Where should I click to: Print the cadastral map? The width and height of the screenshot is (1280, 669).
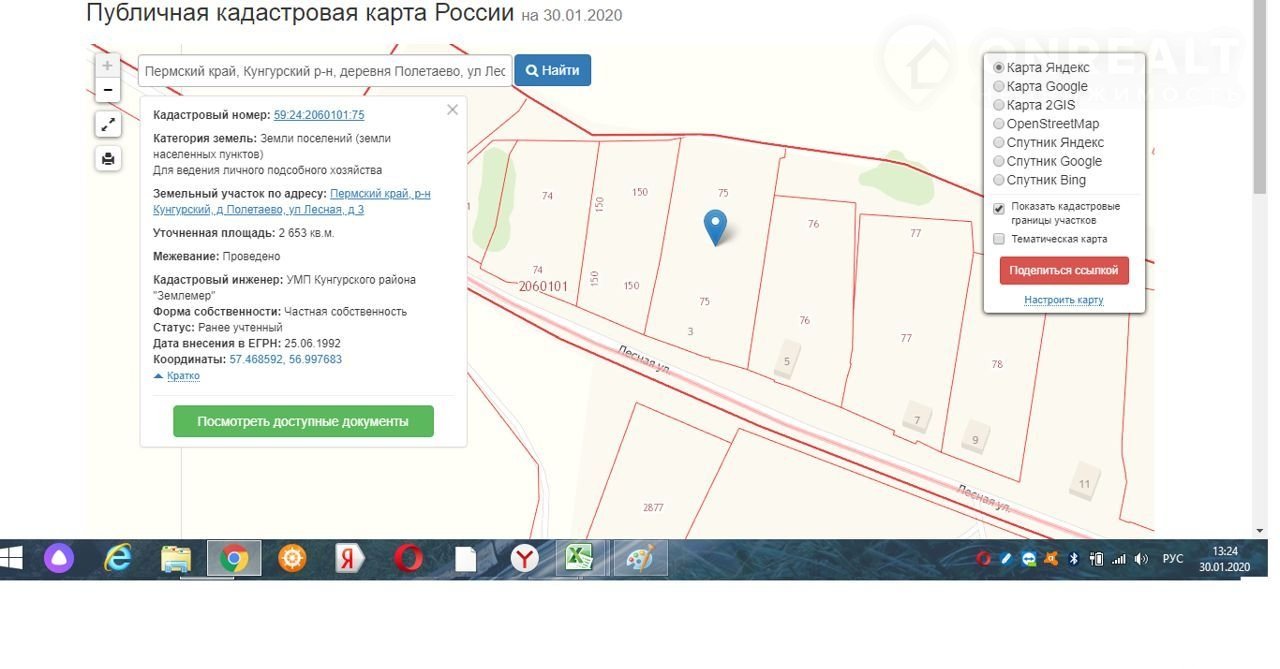[108, 158]
